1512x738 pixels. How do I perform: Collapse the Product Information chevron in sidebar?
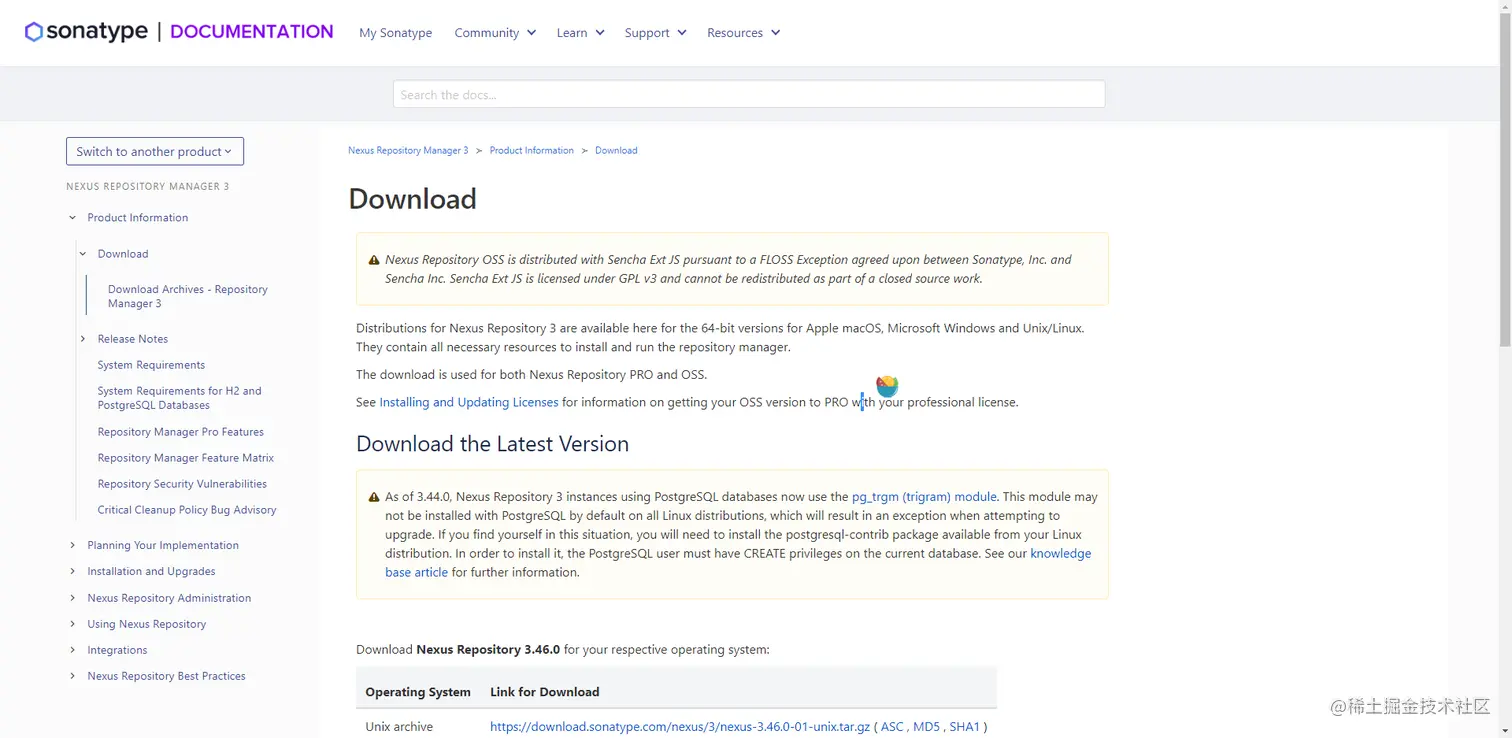[x=72, y=218]
